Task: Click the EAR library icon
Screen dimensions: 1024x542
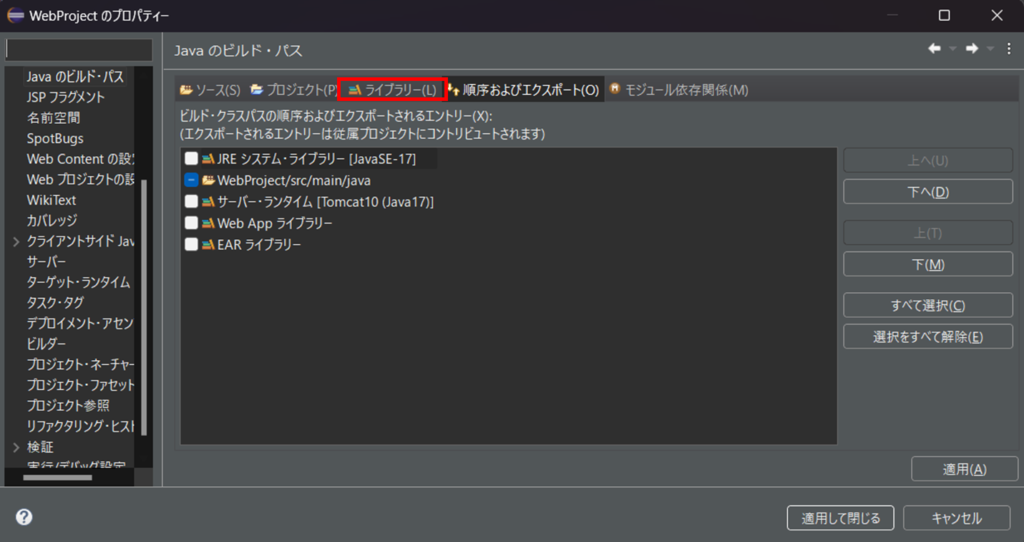Action: click(208, 244)
